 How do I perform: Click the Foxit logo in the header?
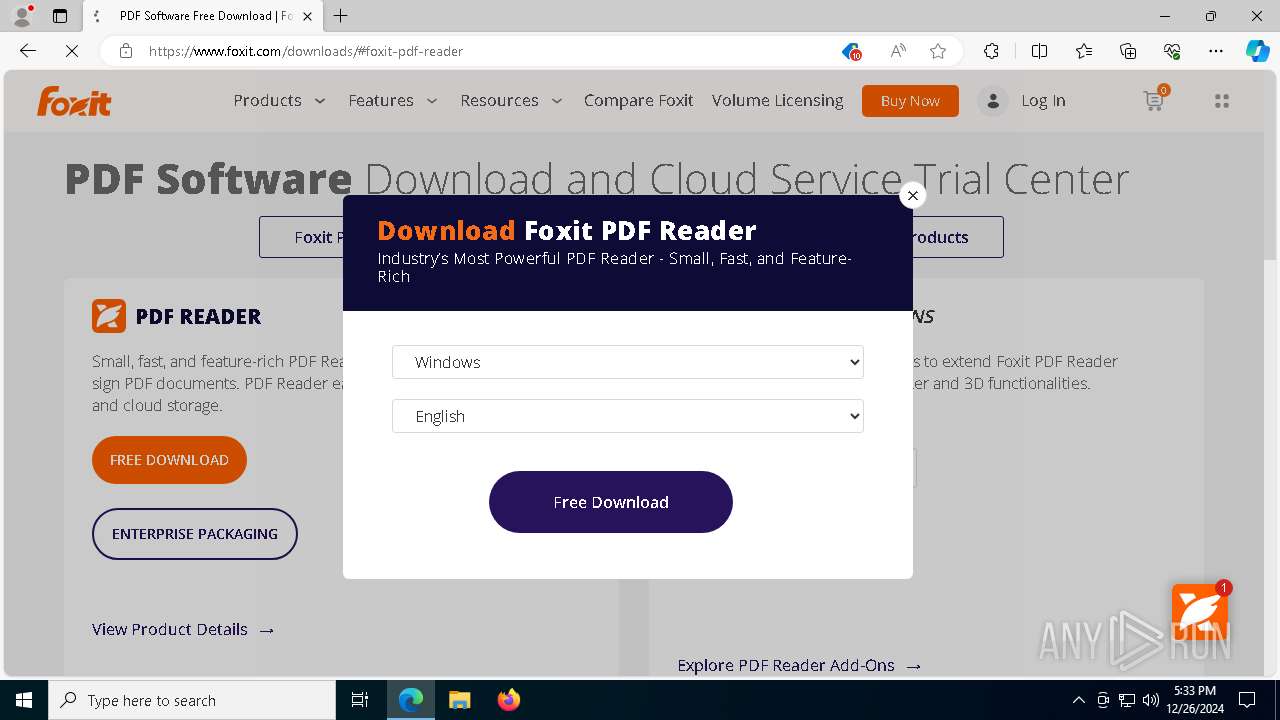(74, 101)
